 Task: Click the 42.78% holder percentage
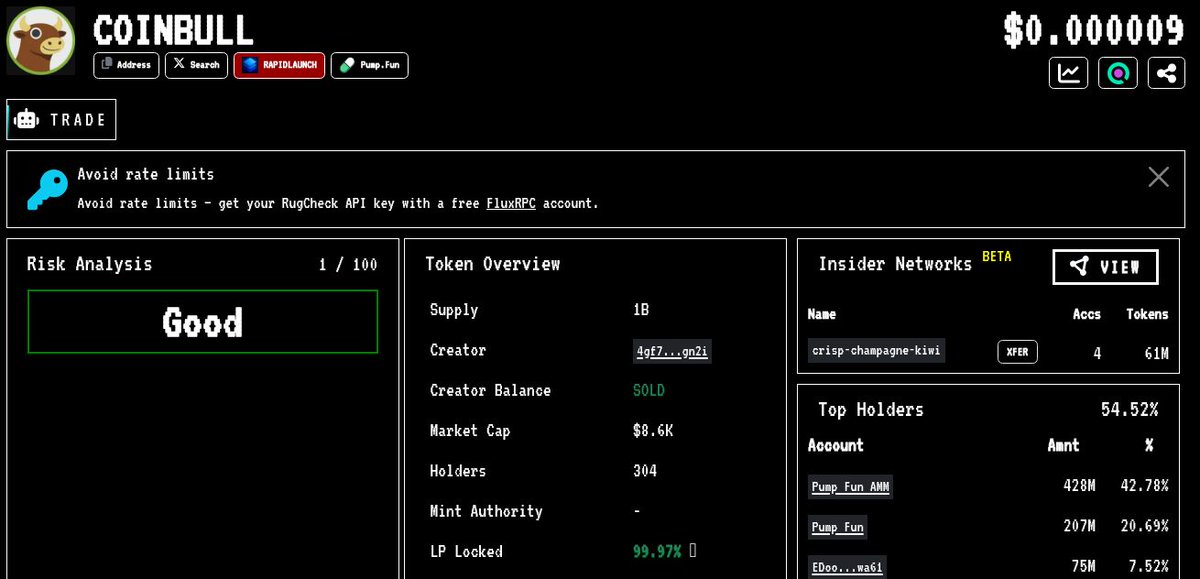coord(1143,486)
